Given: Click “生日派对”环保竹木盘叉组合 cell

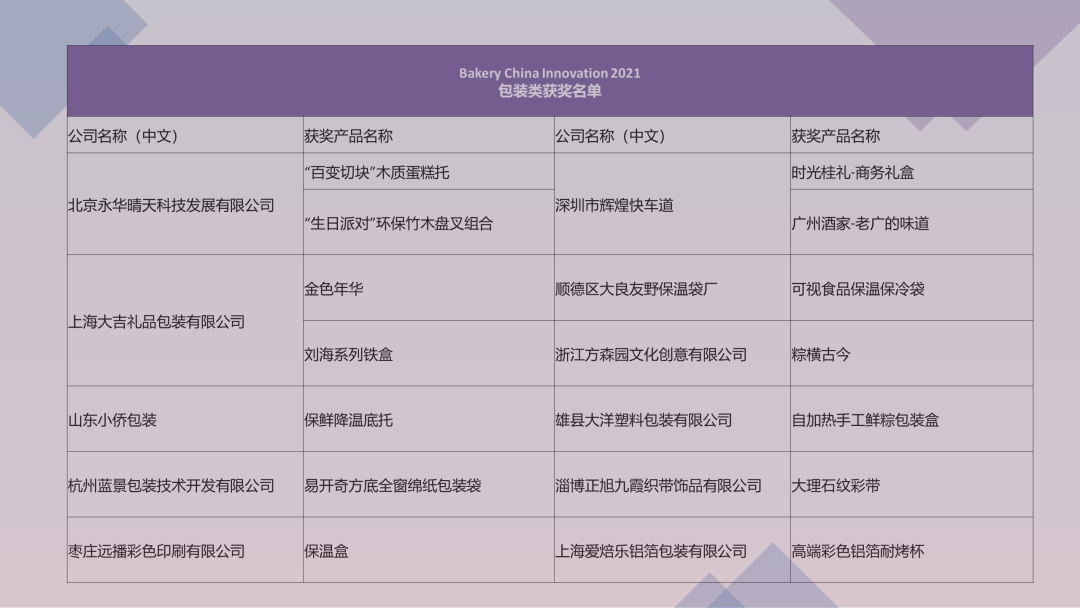Looking at the screenshot, I should pos(428,222).
